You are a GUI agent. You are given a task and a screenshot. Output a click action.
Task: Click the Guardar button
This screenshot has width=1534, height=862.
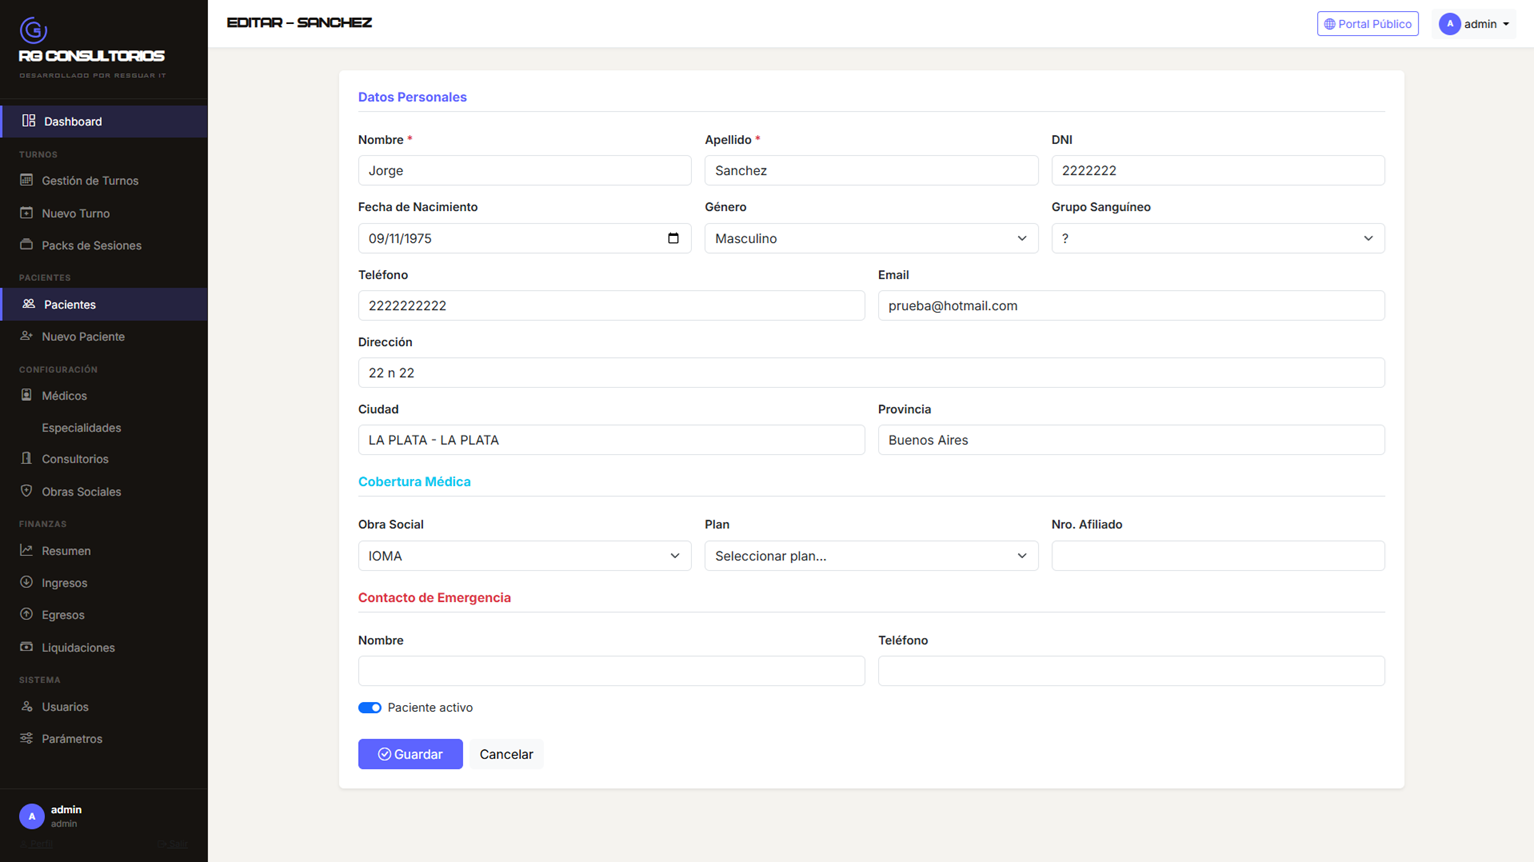point(410,754)
